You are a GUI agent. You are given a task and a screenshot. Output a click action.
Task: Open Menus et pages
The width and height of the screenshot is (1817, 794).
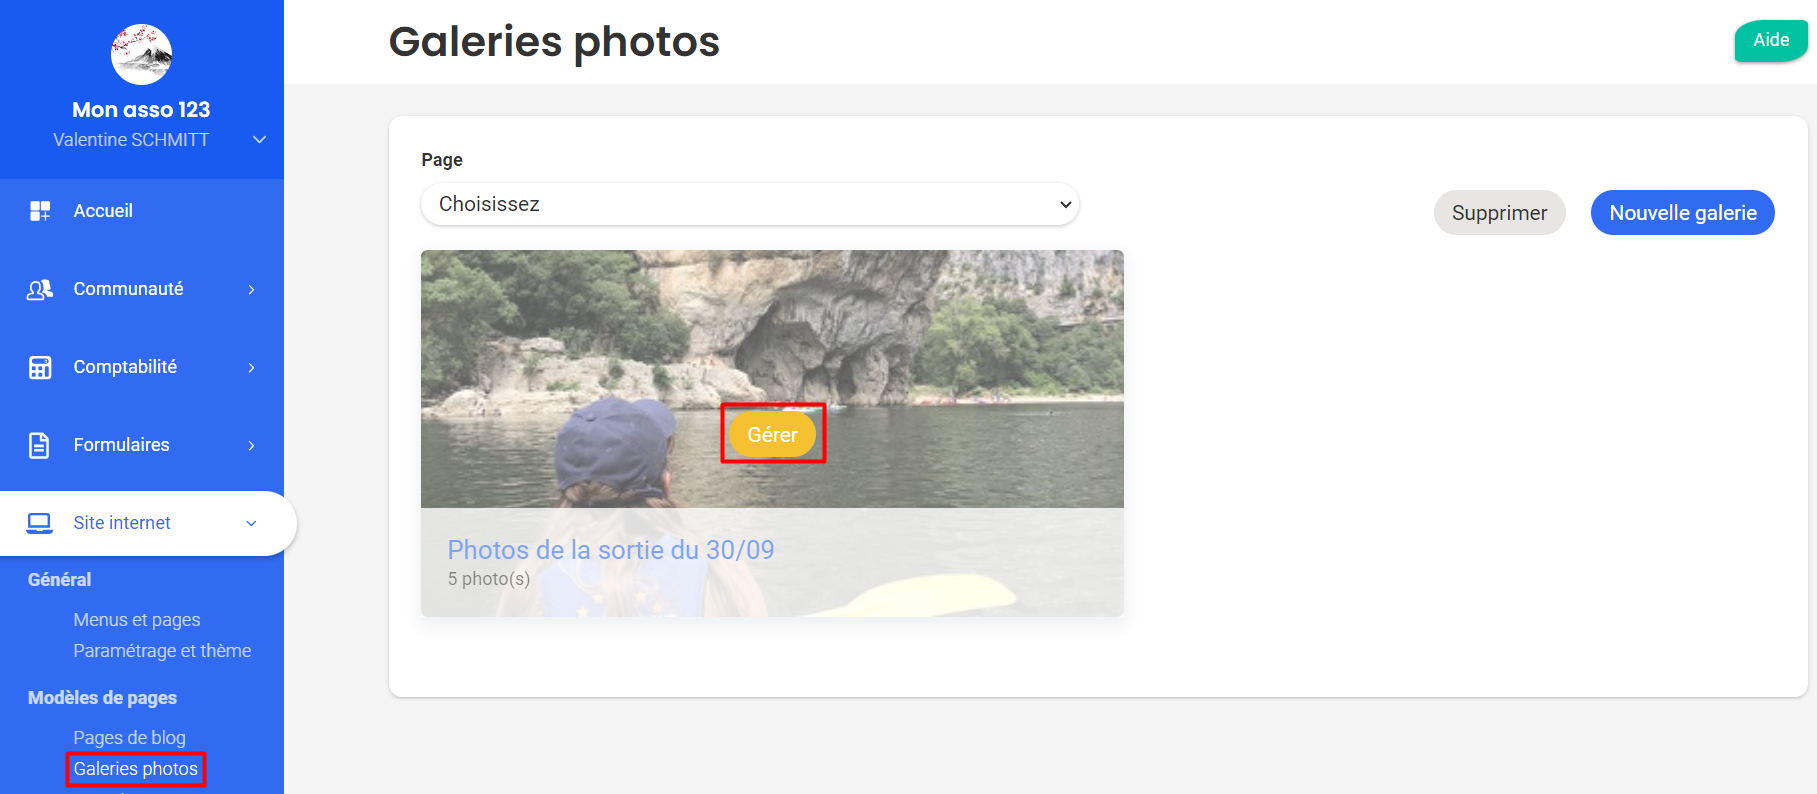point(137,620)
